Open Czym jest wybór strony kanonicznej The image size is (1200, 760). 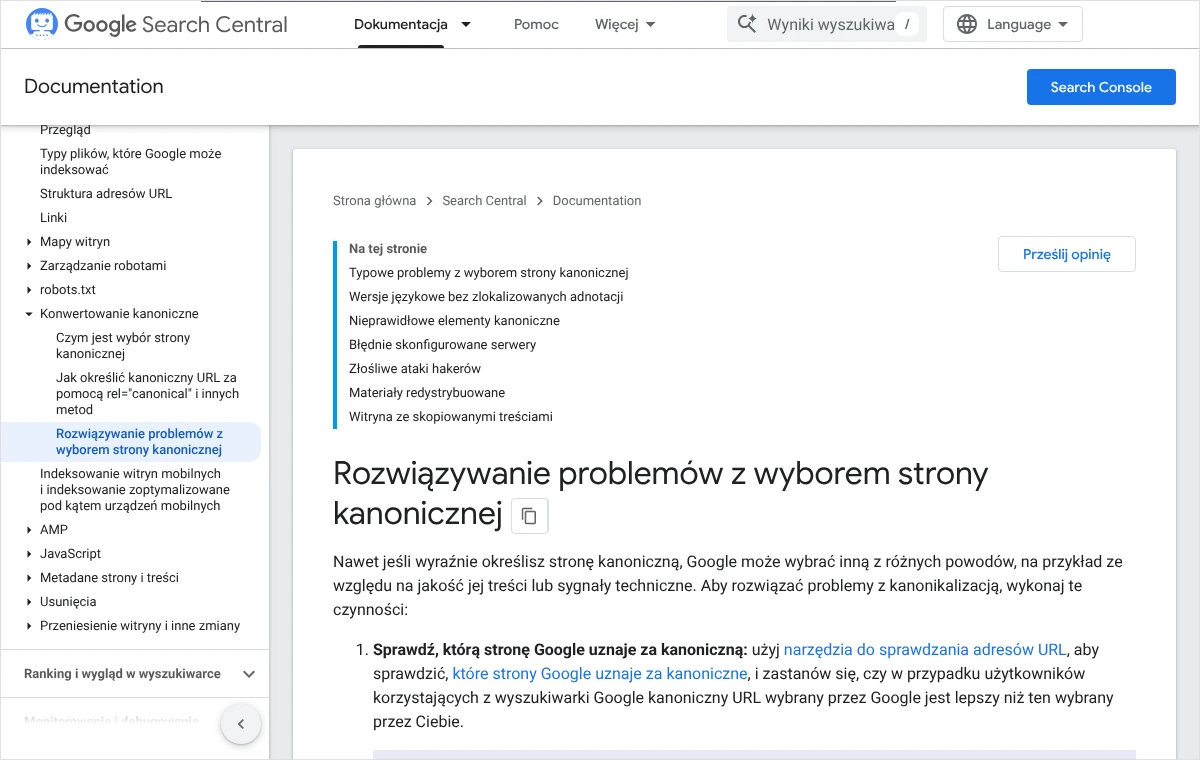point(123,346)
